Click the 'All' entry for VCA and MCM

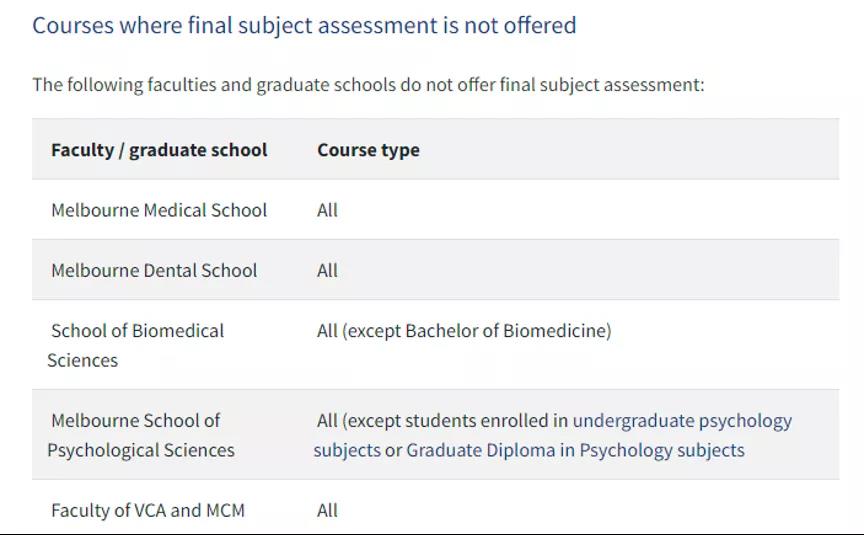click(x=327, y=510)
